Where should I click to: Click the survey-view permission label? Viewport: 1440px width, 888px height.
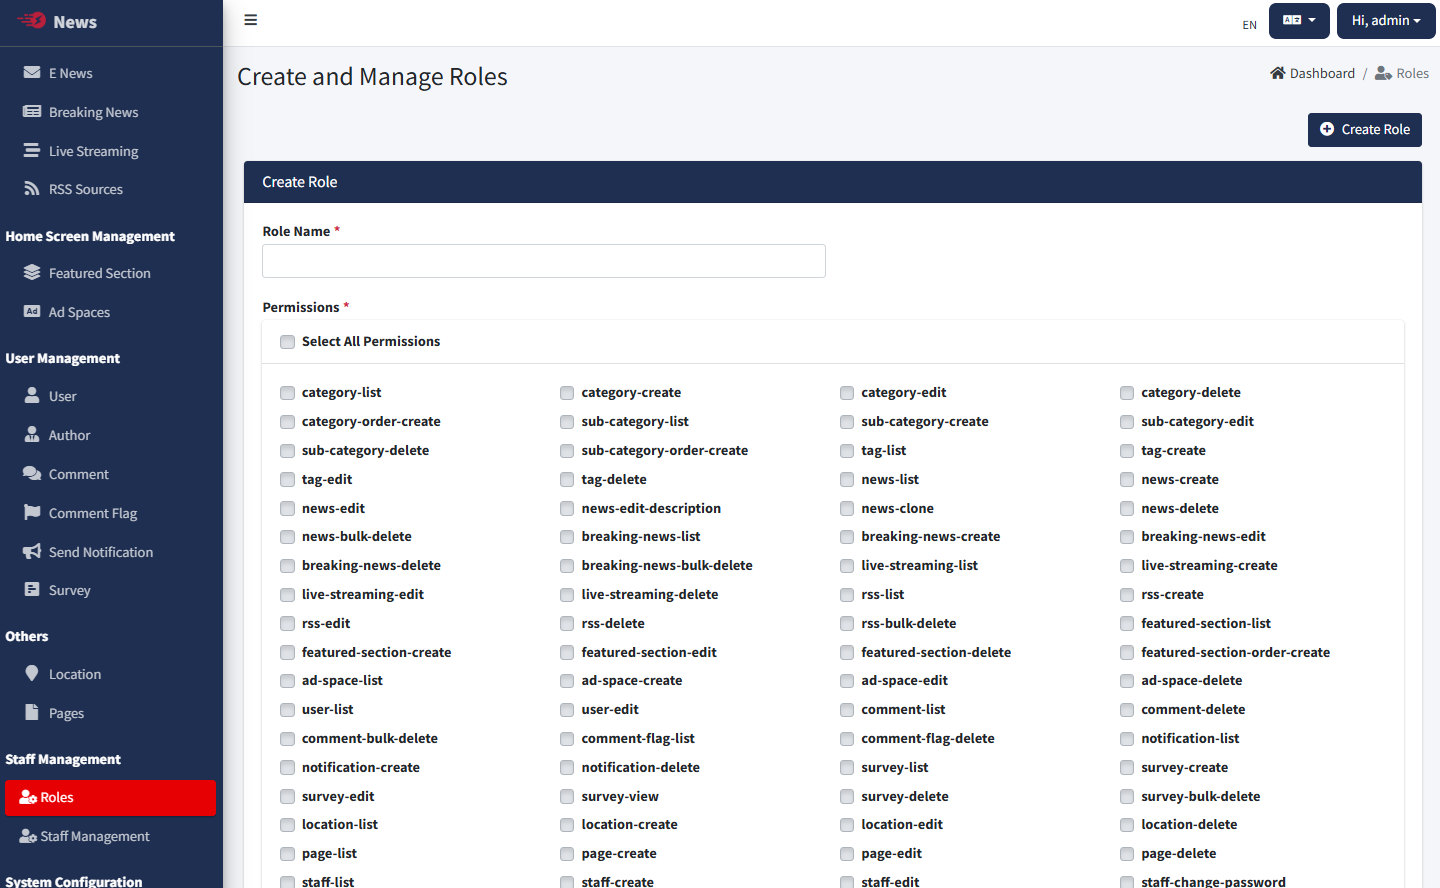click(620, 796)
